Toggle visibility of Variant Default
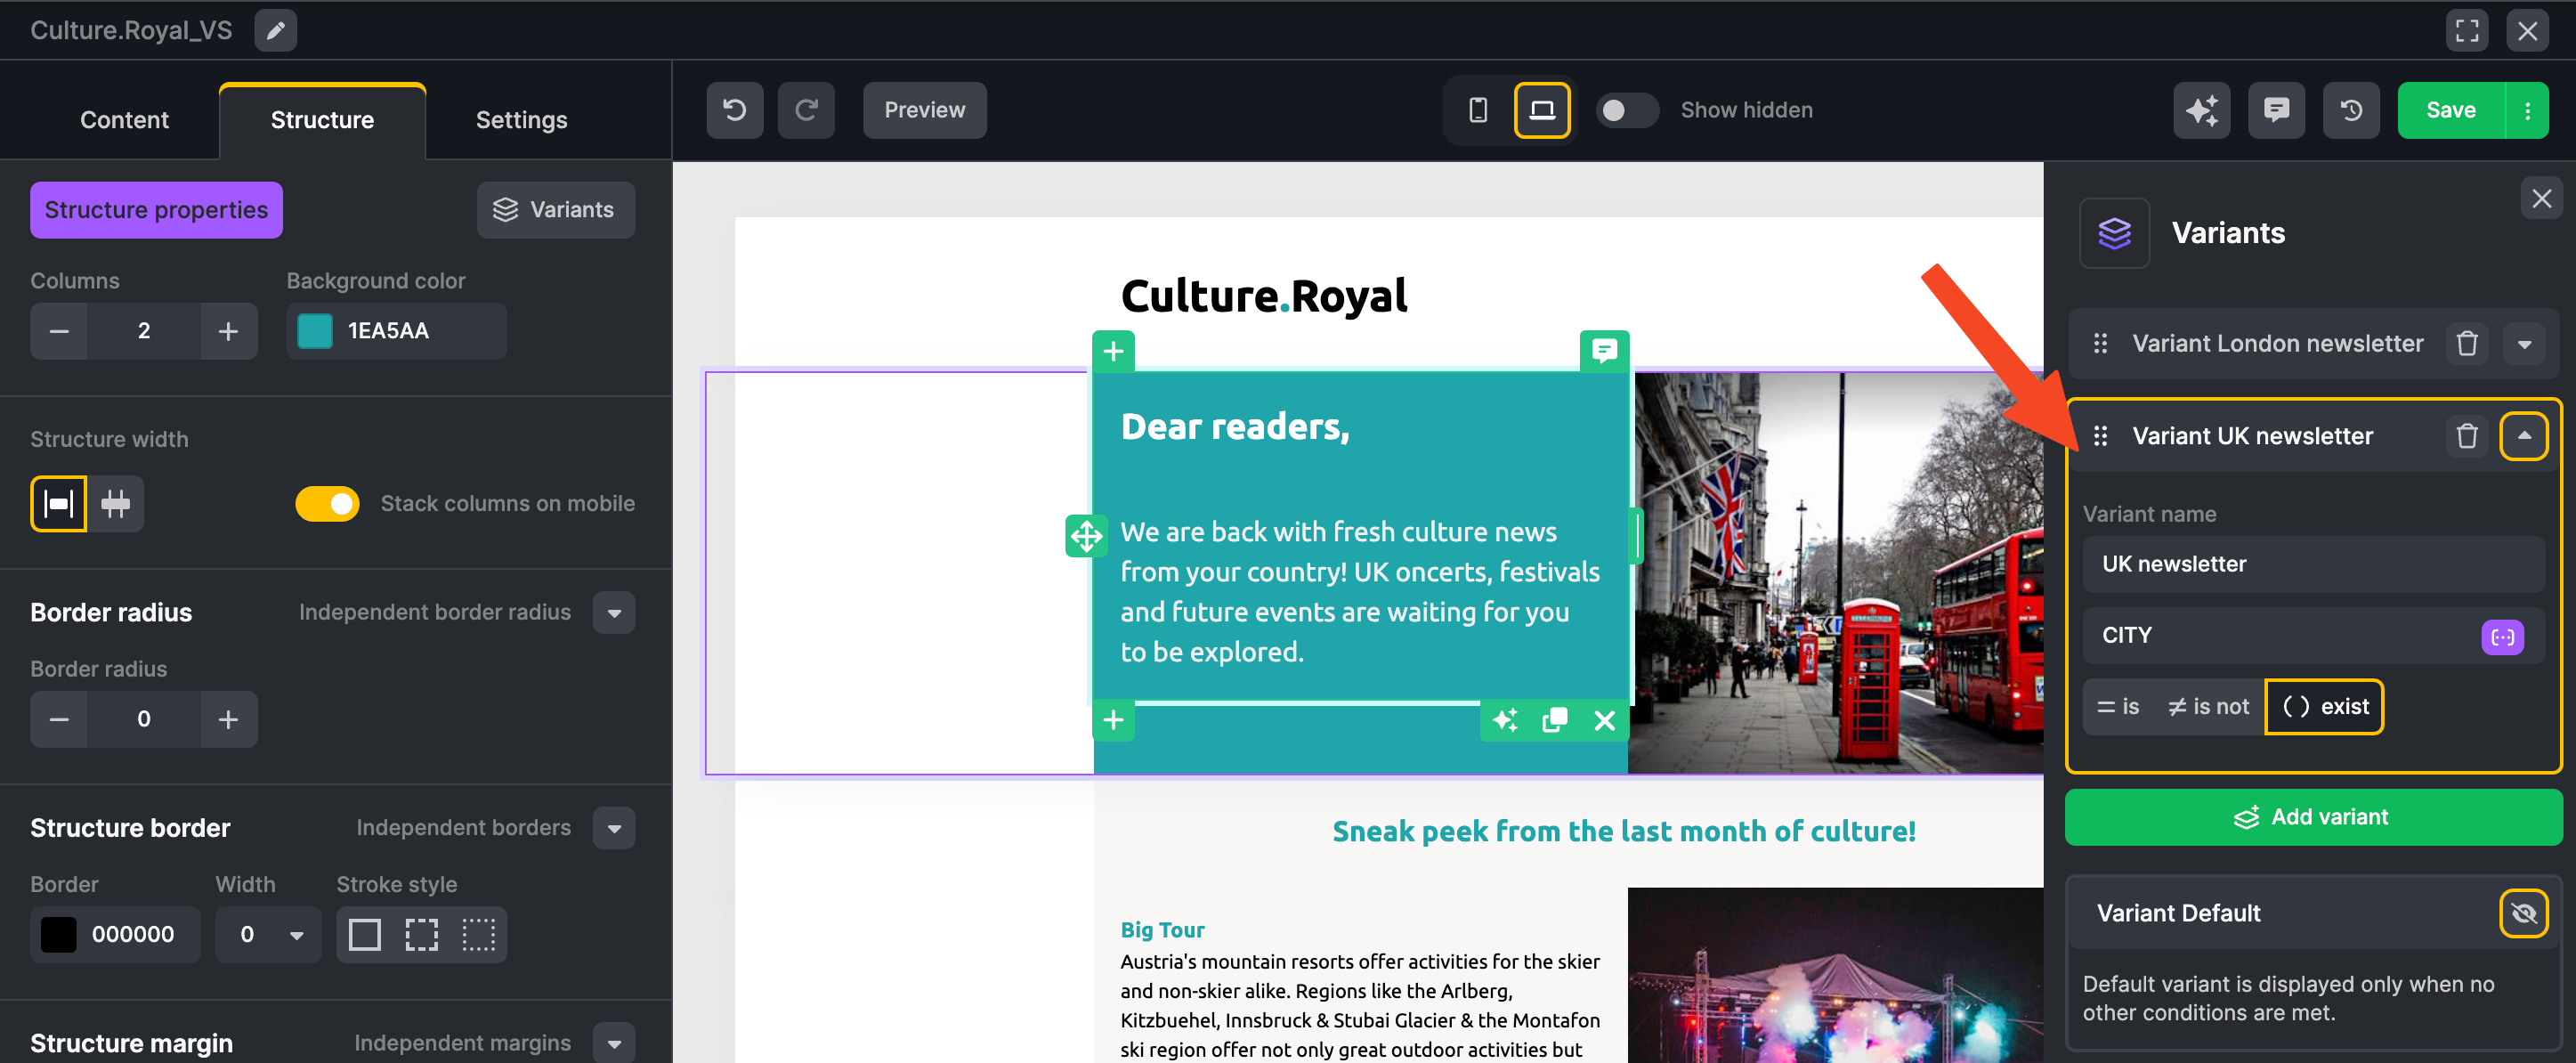This screenshot has height=1063, width=2576. 2523,913
